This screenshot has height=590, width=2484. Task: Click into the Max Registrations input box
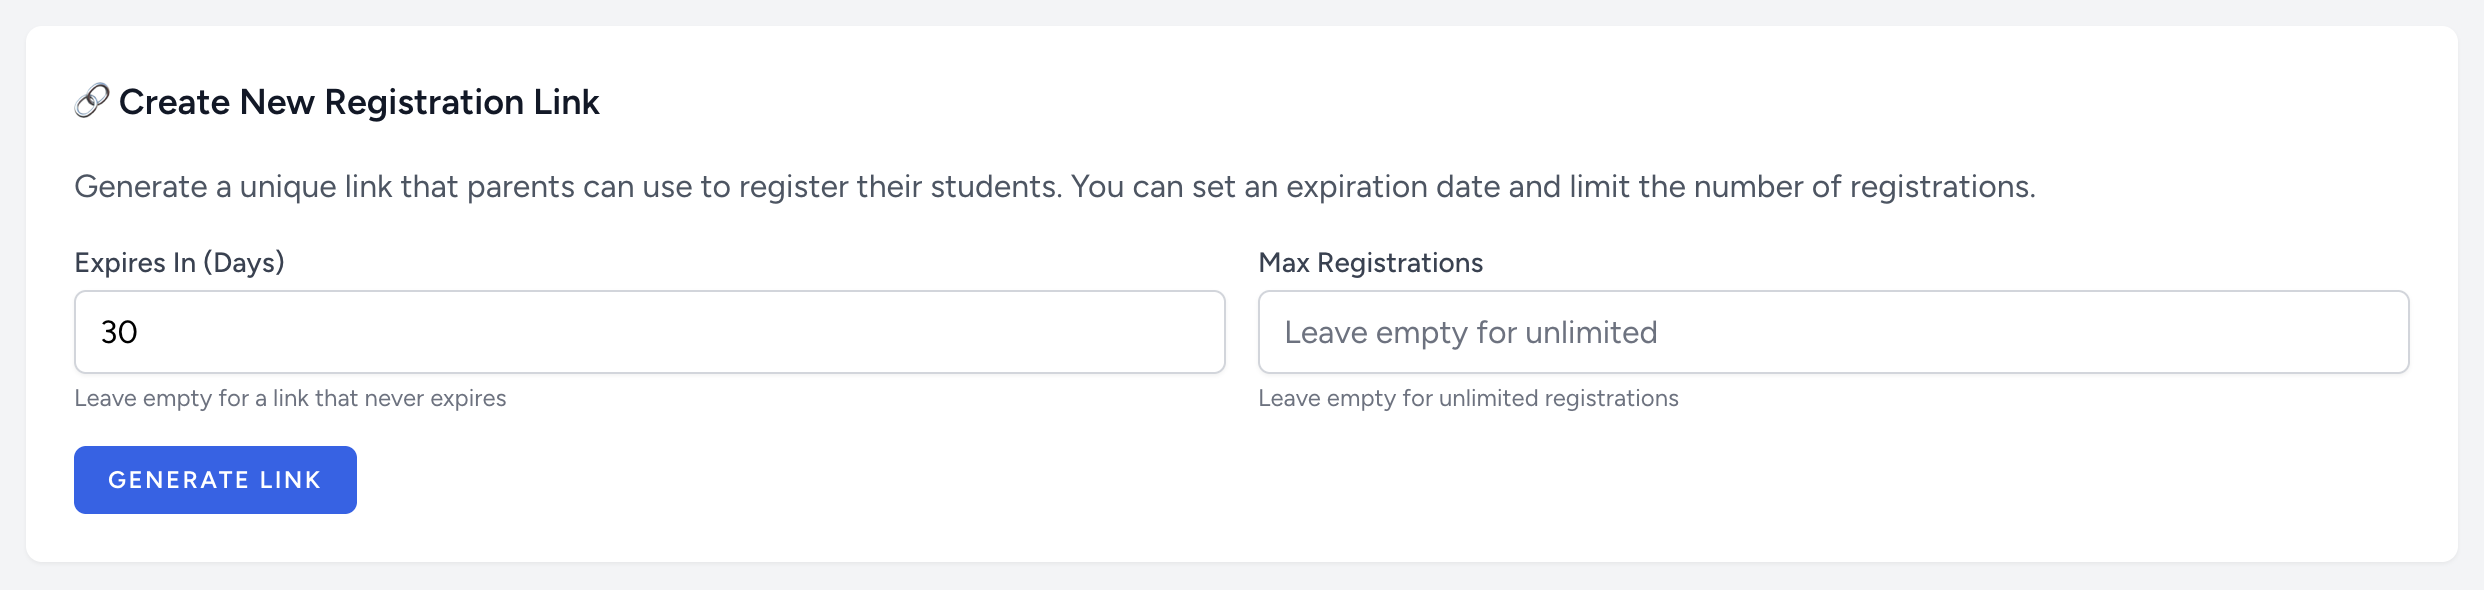click(1832, 332)
